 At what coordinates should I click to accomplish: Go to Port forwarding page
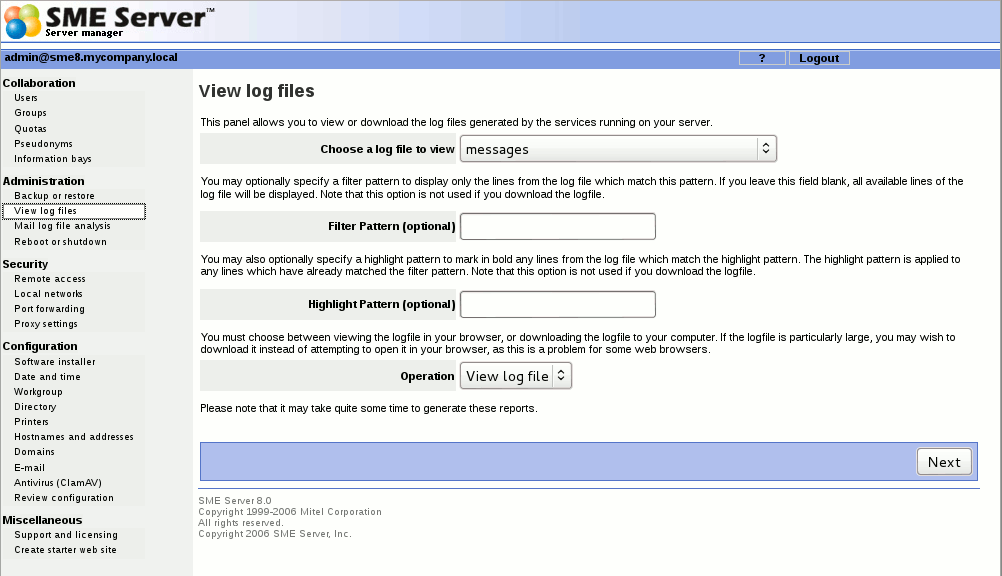coord(49,309)
